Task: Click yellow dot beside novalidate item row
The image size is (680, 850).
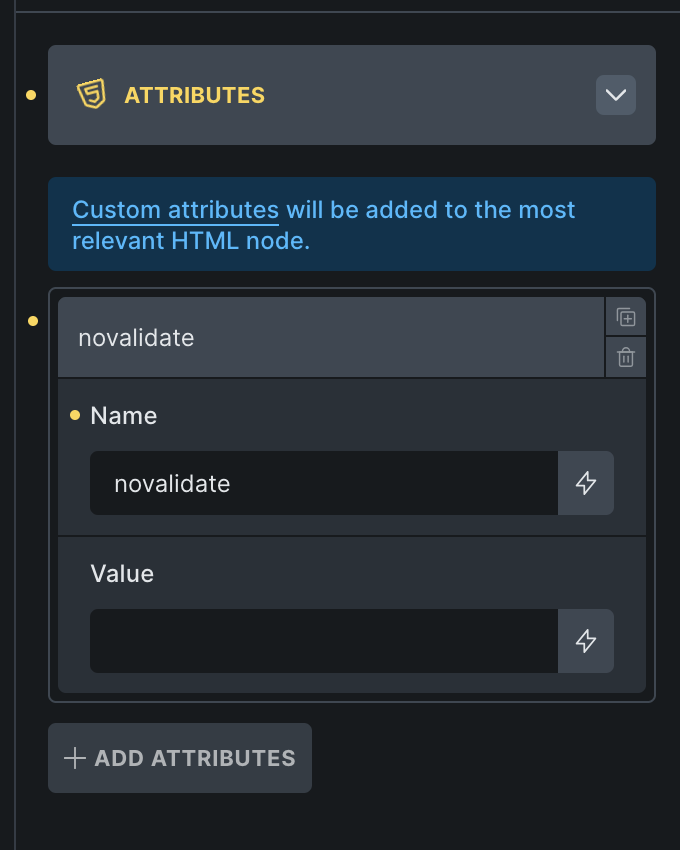Action: tap(33, 321)
